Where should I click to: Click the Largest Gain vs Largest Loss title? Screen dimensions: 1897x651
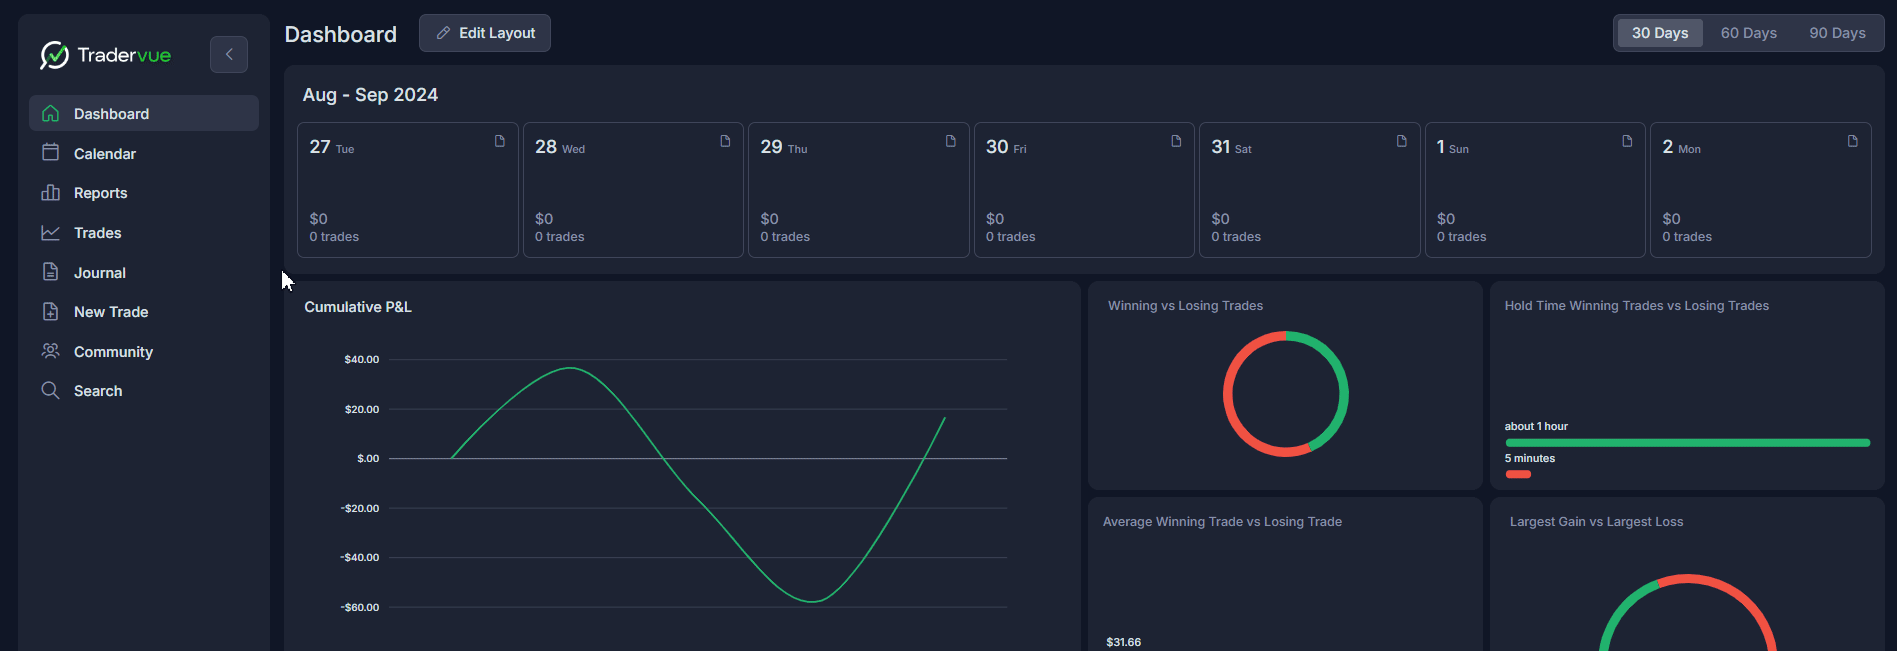click(1597, 522)
